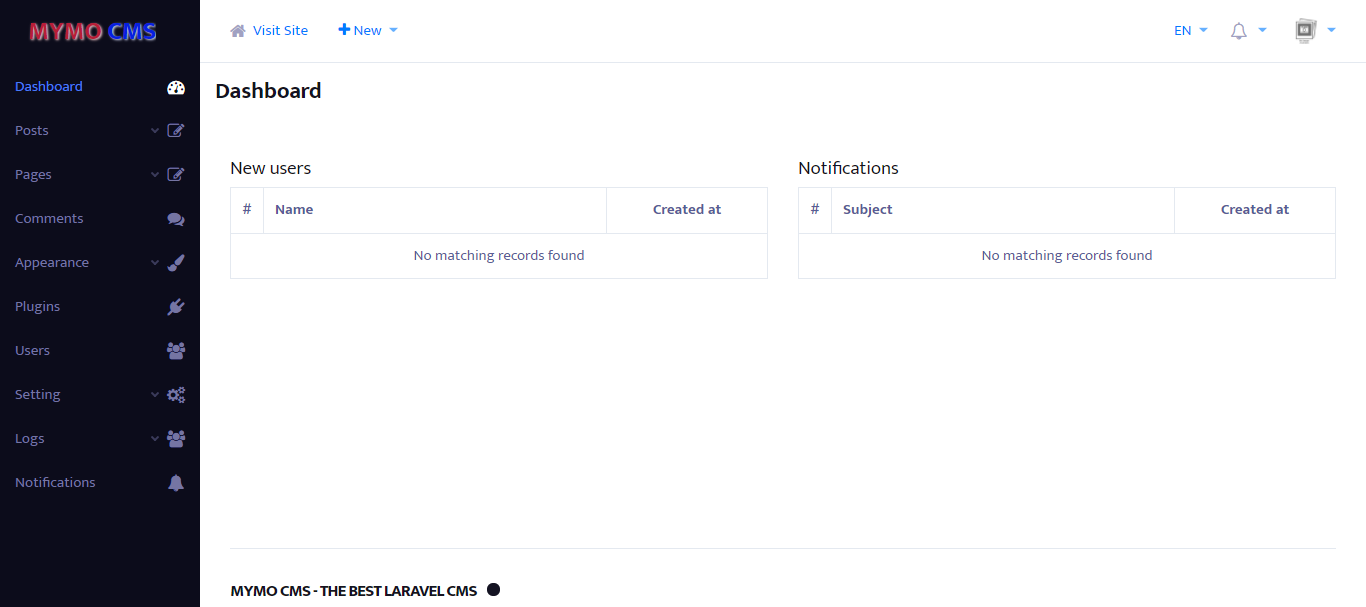Viewport: 1366px width, 607px height.
Task: Click the black dot in footer
Action: (493, 590)
